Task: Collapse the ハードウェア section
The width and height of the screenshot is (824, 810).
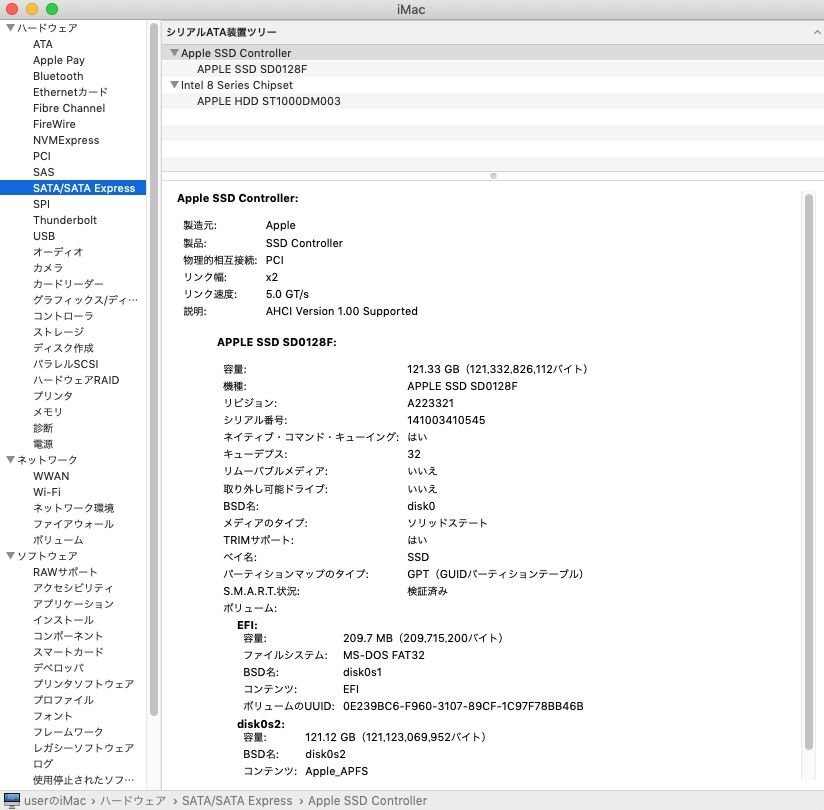Action: [x=10, y=28]
